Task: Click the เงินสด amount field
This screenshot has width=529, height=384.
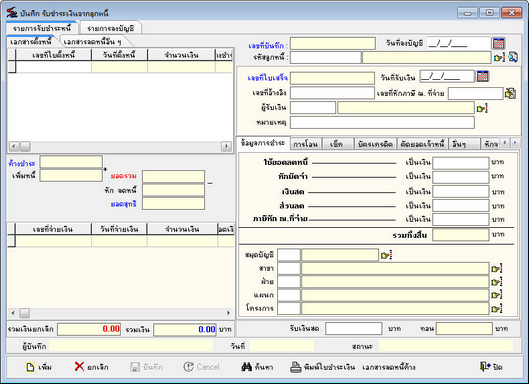Action: coord(461,192)
